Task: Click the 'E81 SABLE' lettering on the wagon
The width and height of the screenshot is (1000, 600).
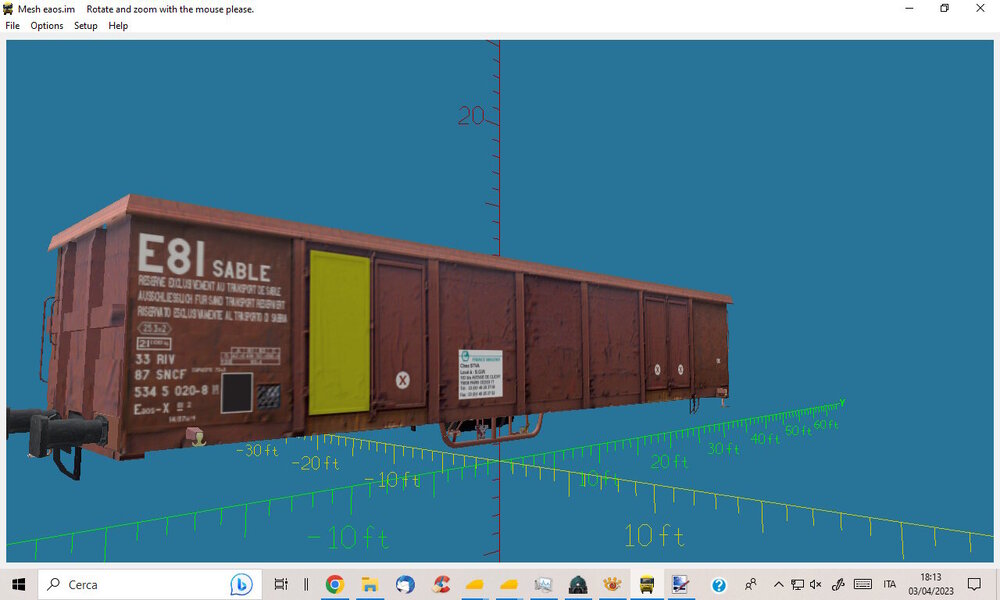Action: [x=204, y=258]
